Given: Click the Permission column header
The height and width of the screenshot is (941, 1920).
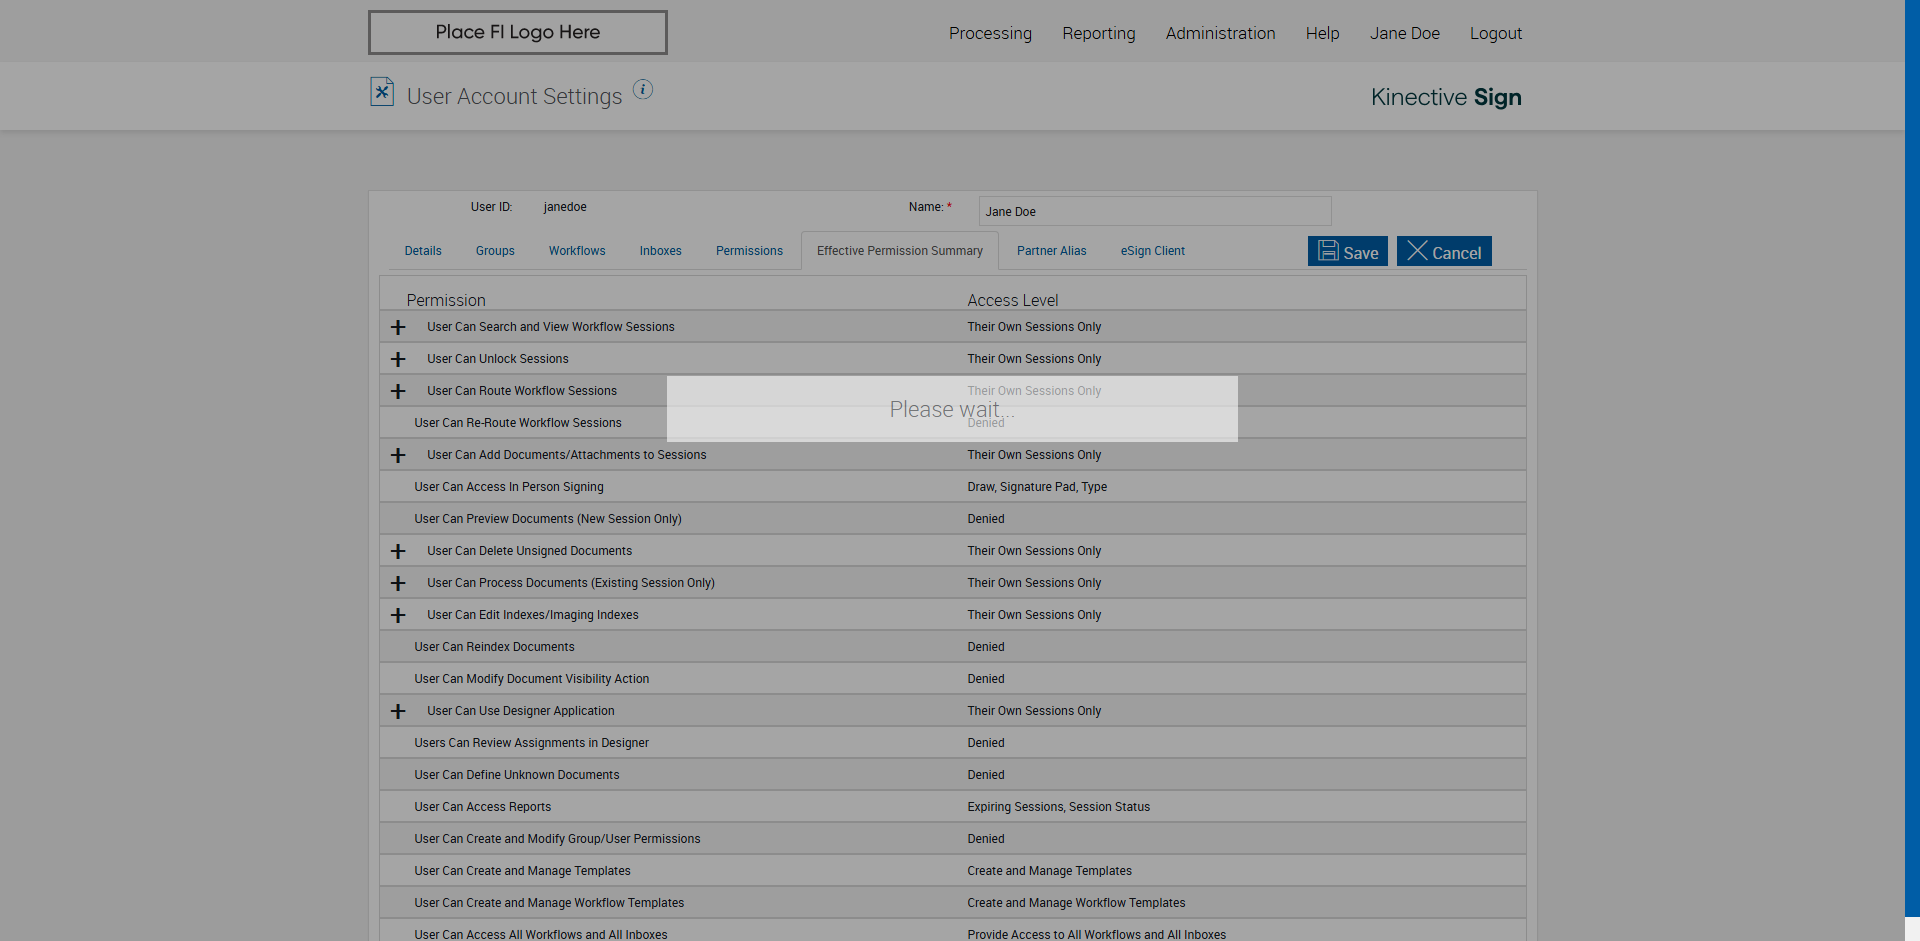Looking at the screenshot, I should pos(446,300).
